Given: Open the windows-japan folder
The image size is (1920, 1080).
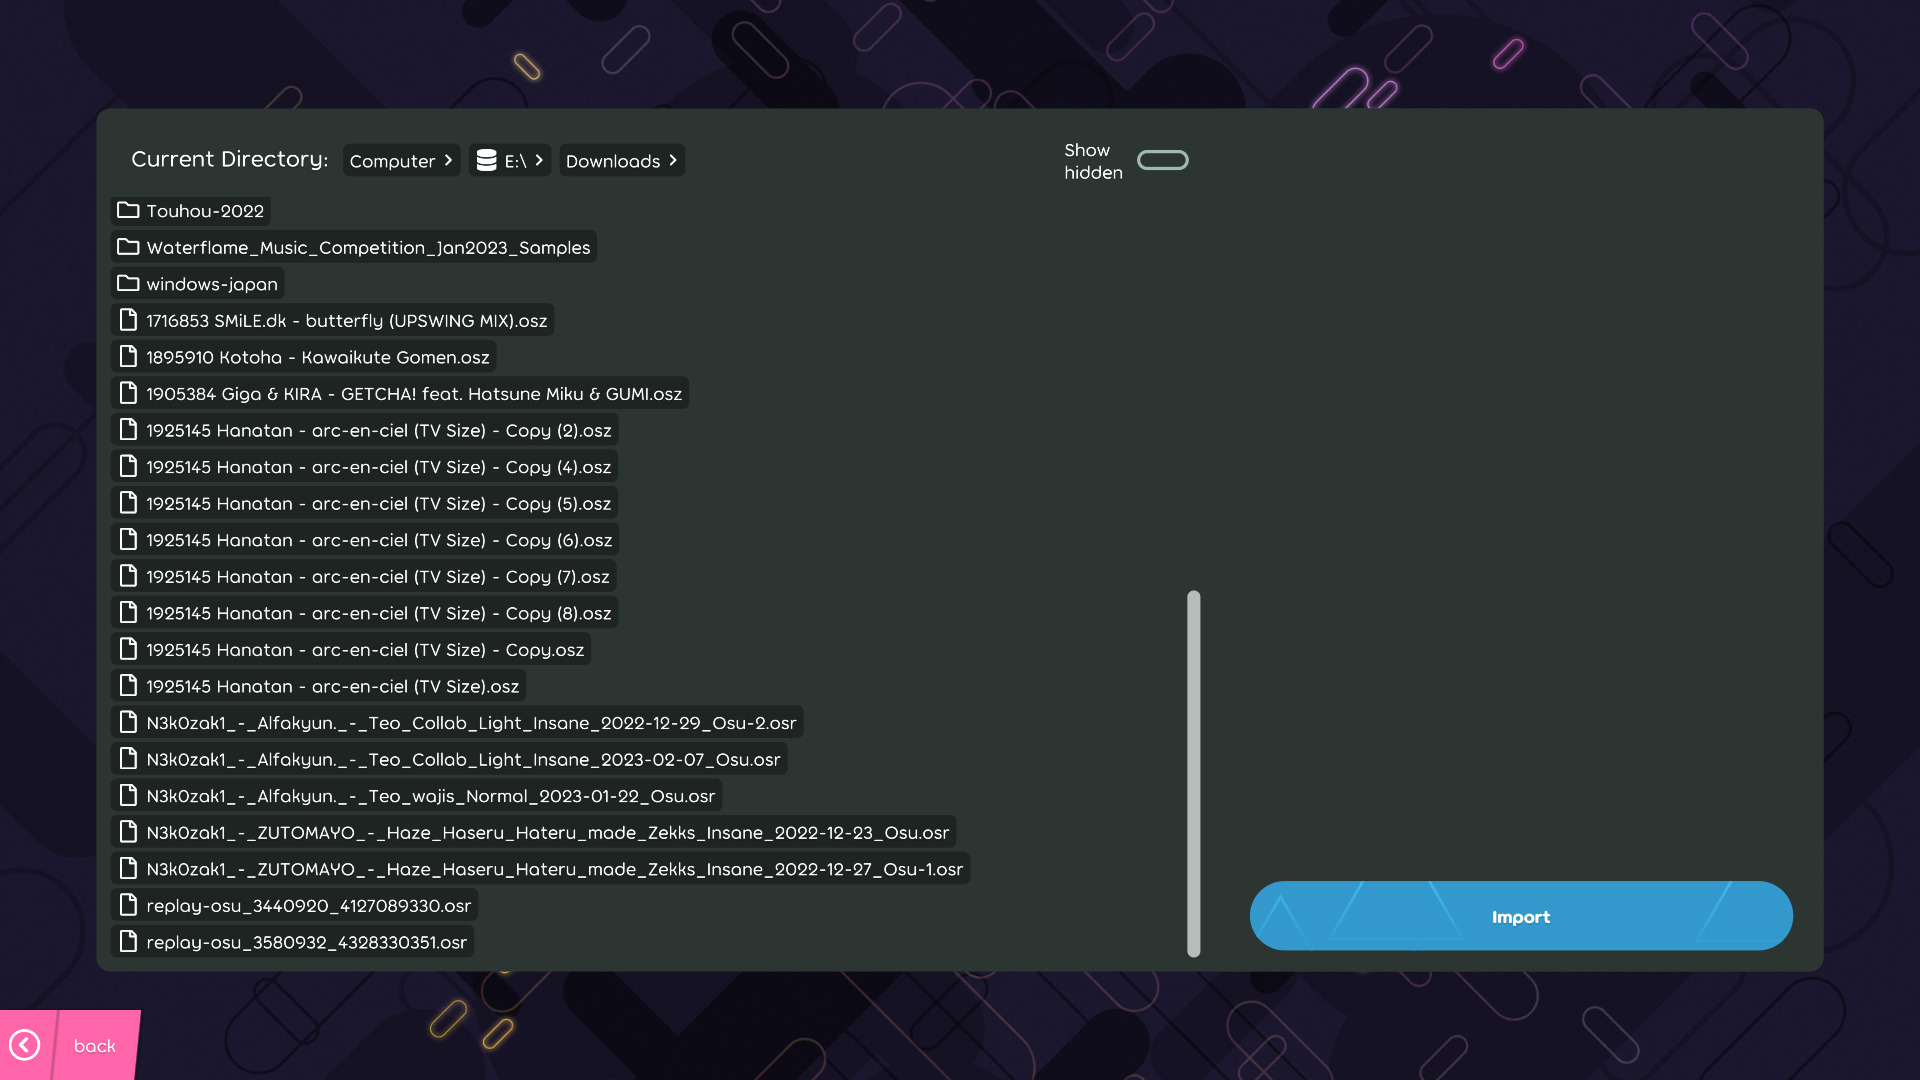Looking at the screenshot, I should tap(198, 284).
